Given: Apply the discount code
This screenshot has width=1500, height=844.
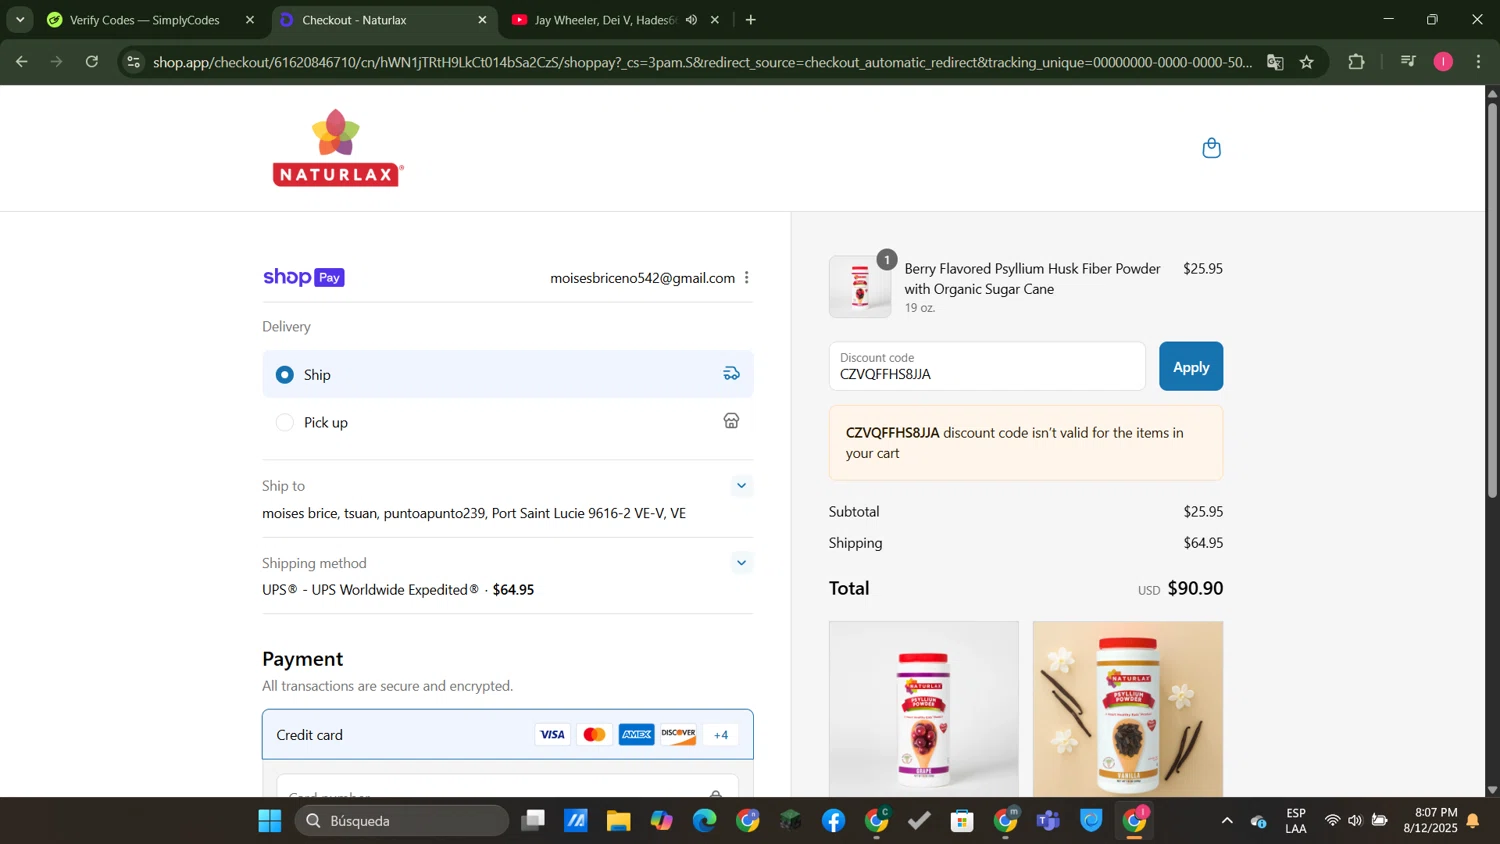Looking at the screenshot, I should 1191,367.
